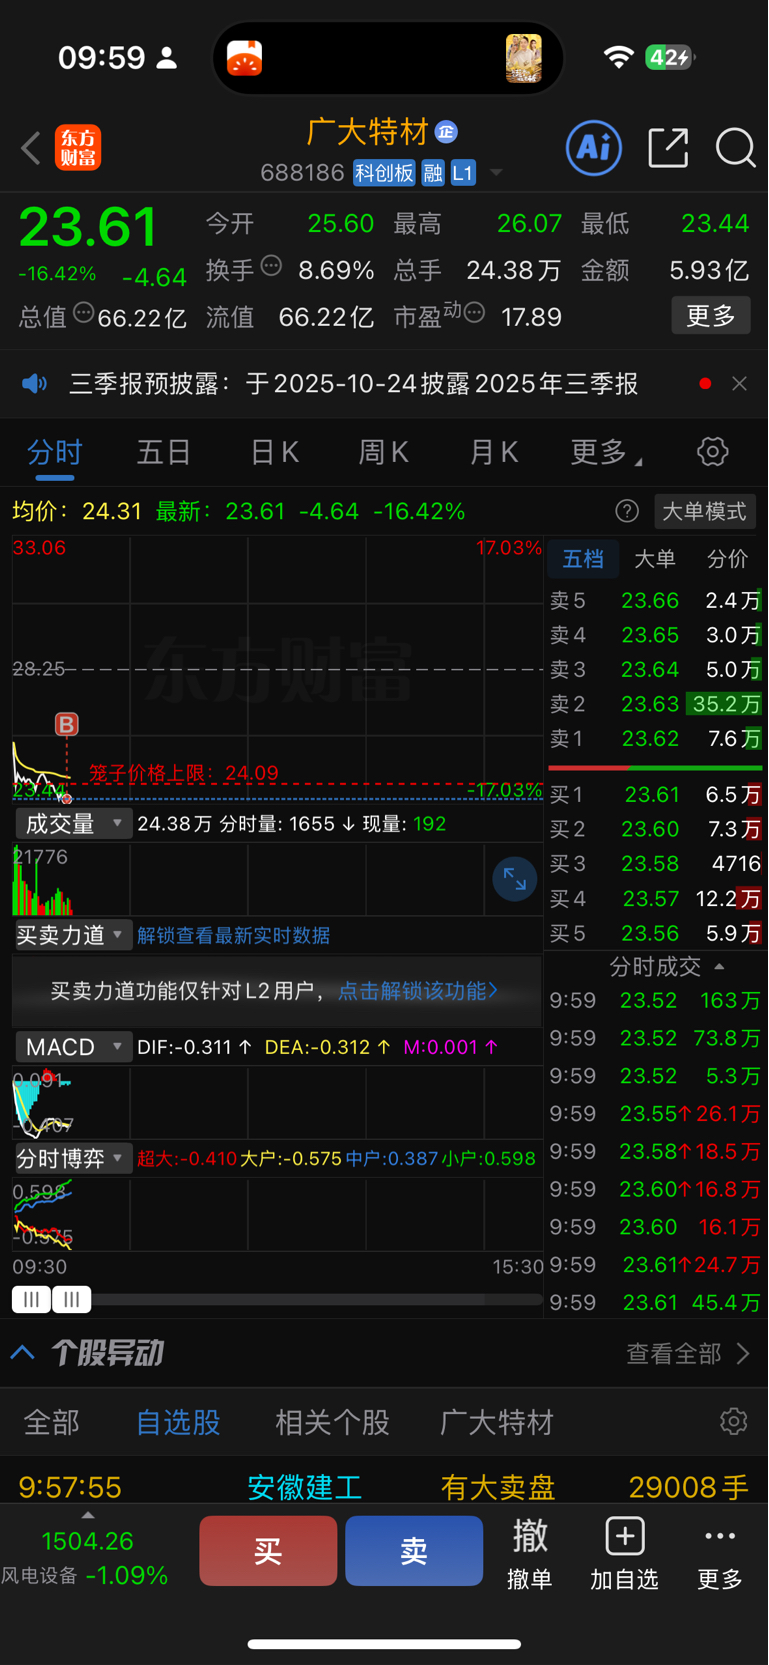This screenshot has height=1665, width=769.
Task: Tap the 科创板 tag
Action: click(384, 173)
